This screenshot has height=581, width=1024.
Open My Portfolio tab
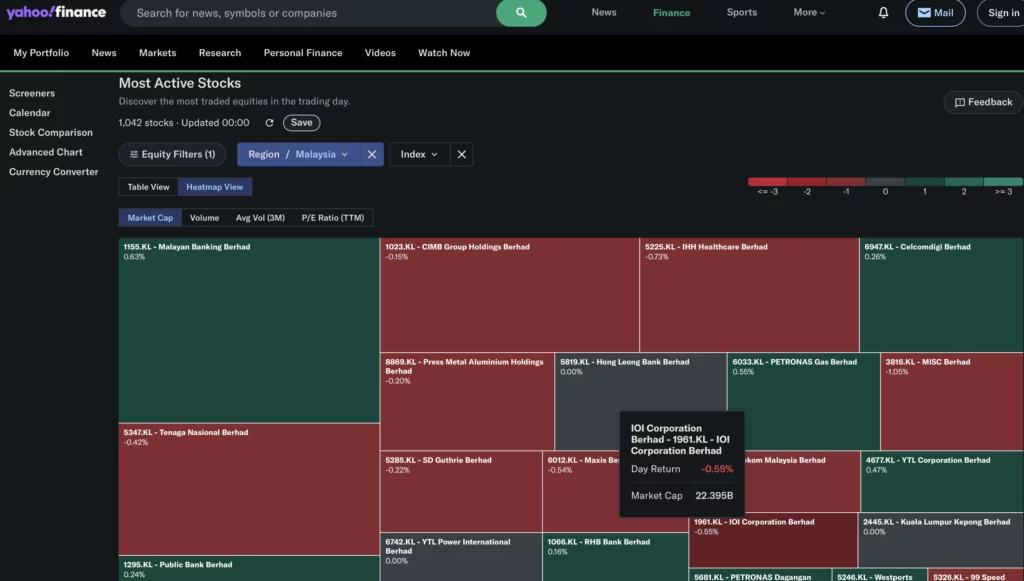click(41, 53)
